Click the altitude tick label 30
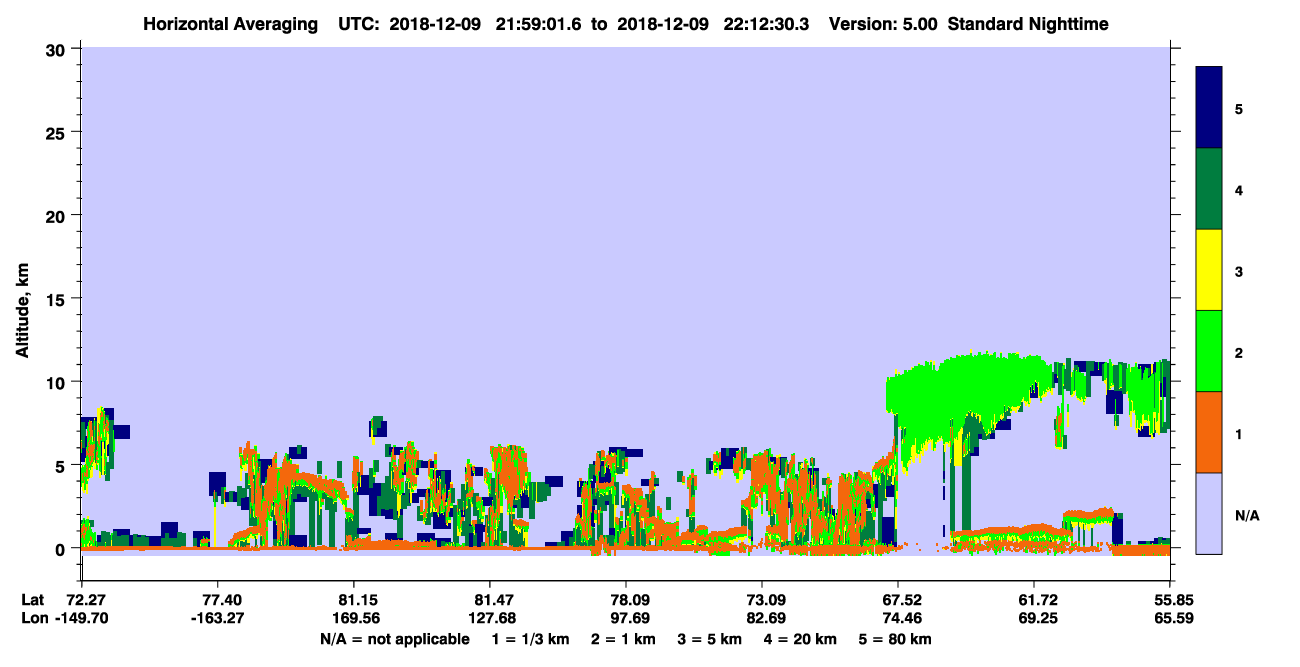The width and height of the screenshot is (1300, 667). (x=57, y=49)
